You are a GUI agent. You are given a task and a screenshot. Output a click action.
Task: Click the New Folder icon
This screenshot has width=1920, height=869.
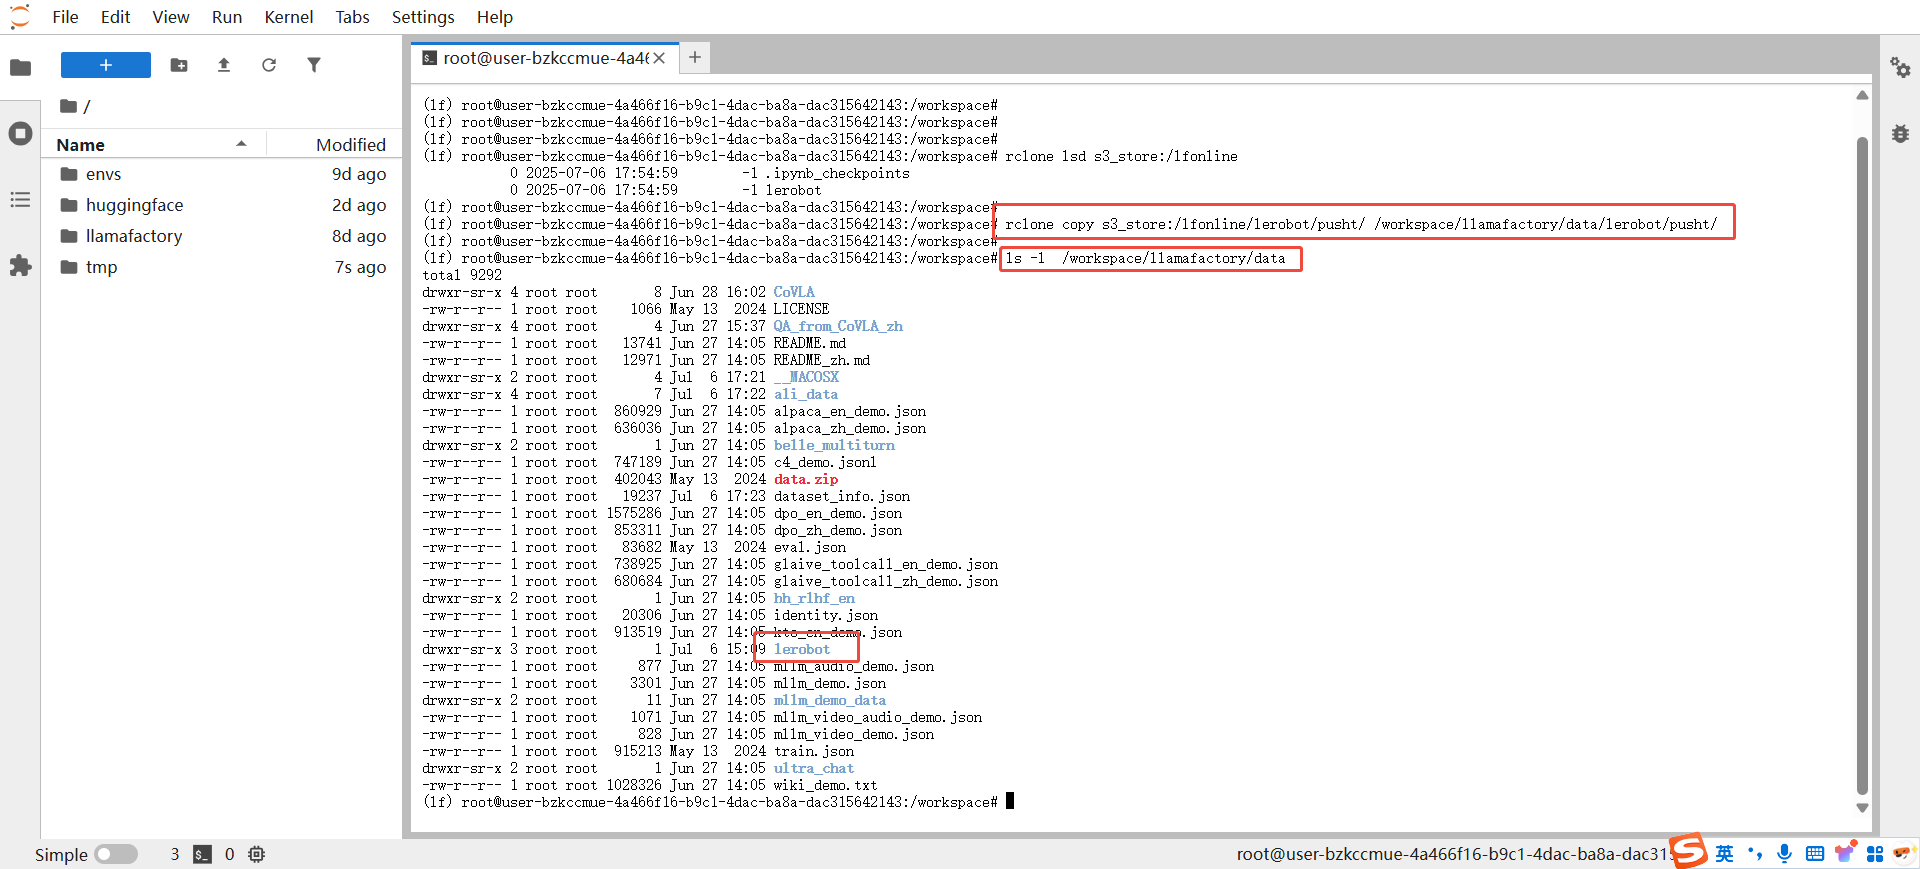pyautogui.click(x=179, y=65)
